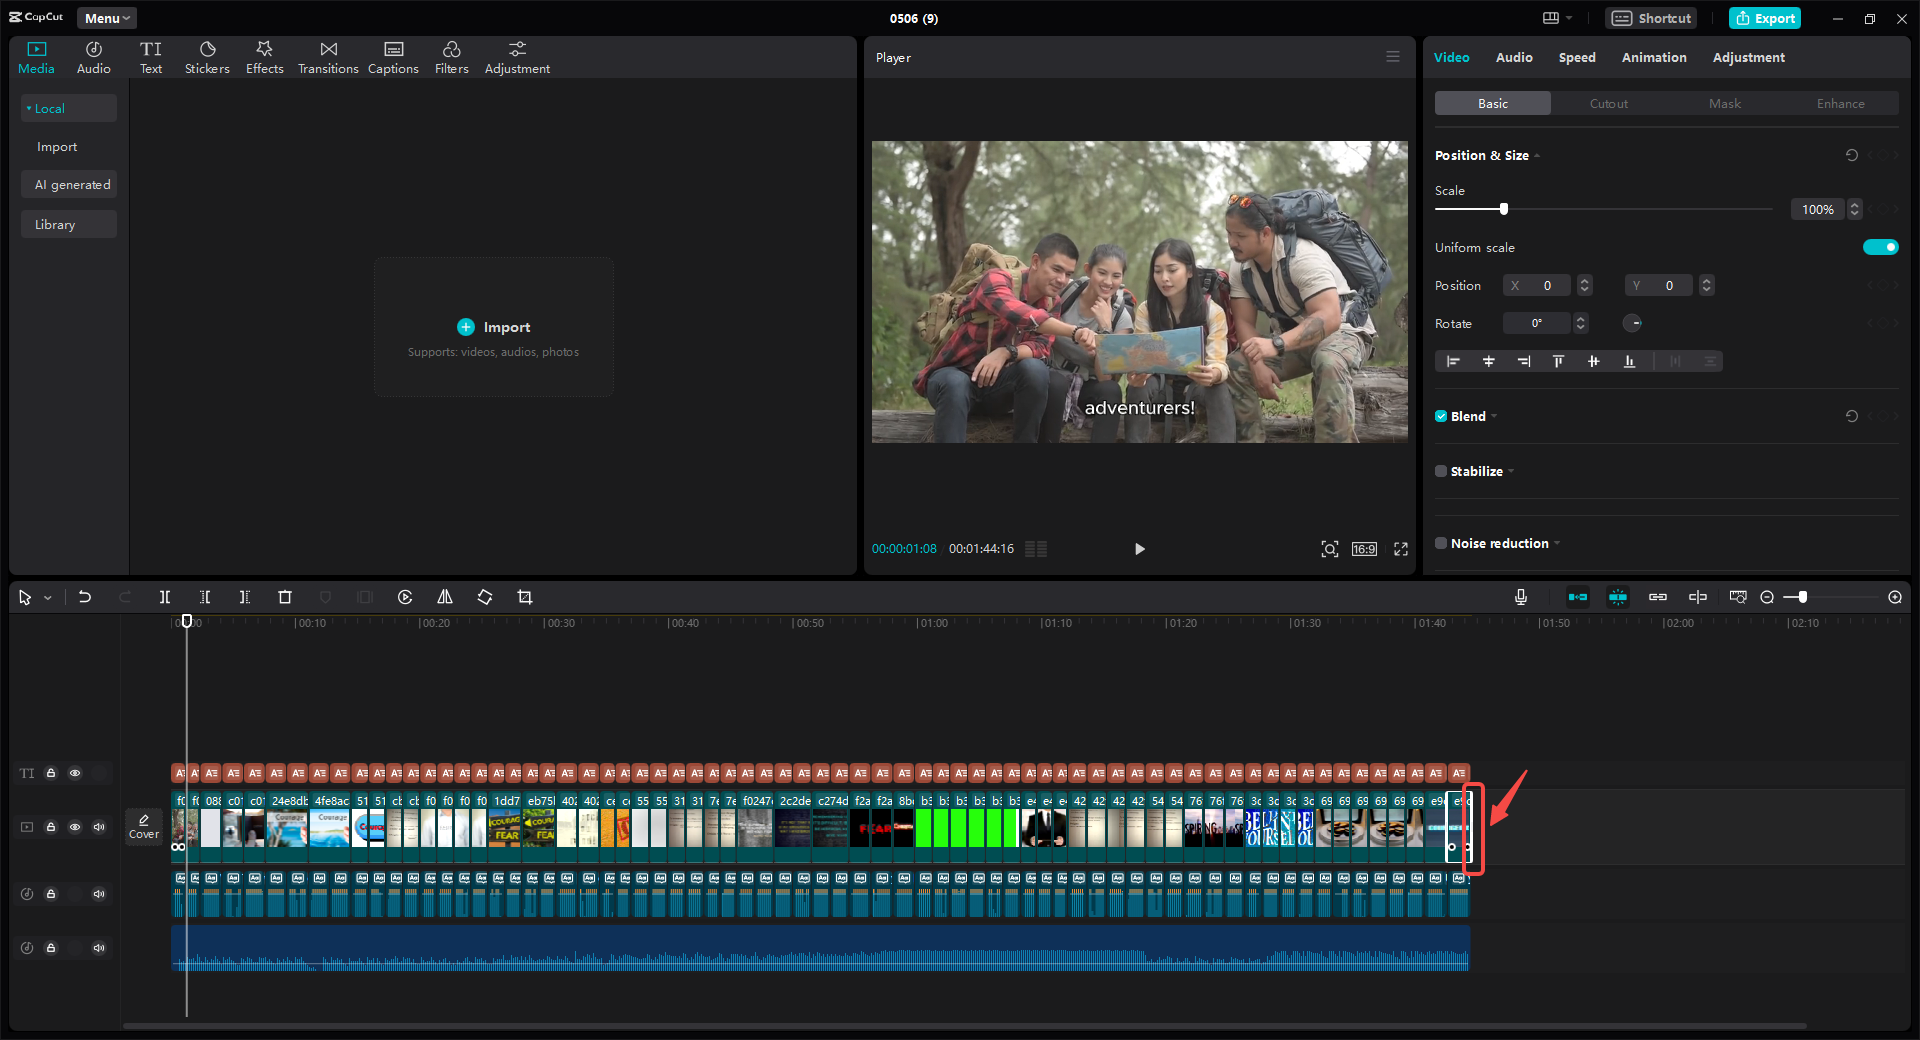Select the Split tool in timeline toolbar
The height and width of the screenshot is (1040, 1920).
pyautogui.click(x=165, y=597)
